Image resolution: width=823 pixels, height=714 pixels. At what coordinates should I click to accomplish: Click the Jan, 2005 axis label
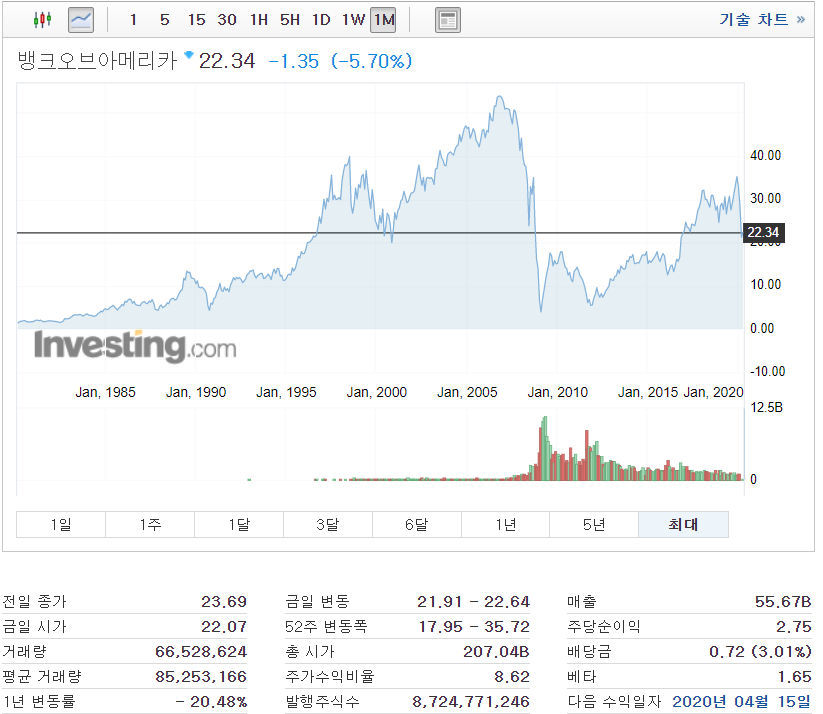point(467,392)
